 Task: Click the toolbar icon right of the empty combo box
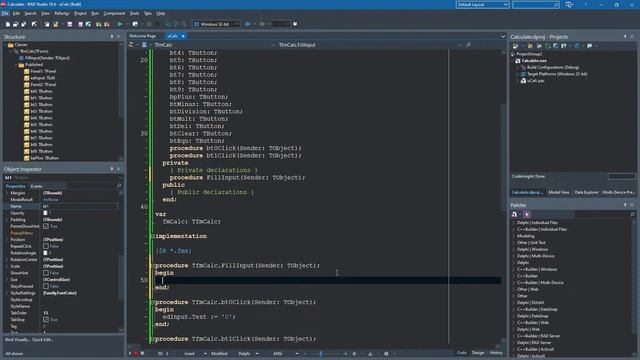(295, 24)
